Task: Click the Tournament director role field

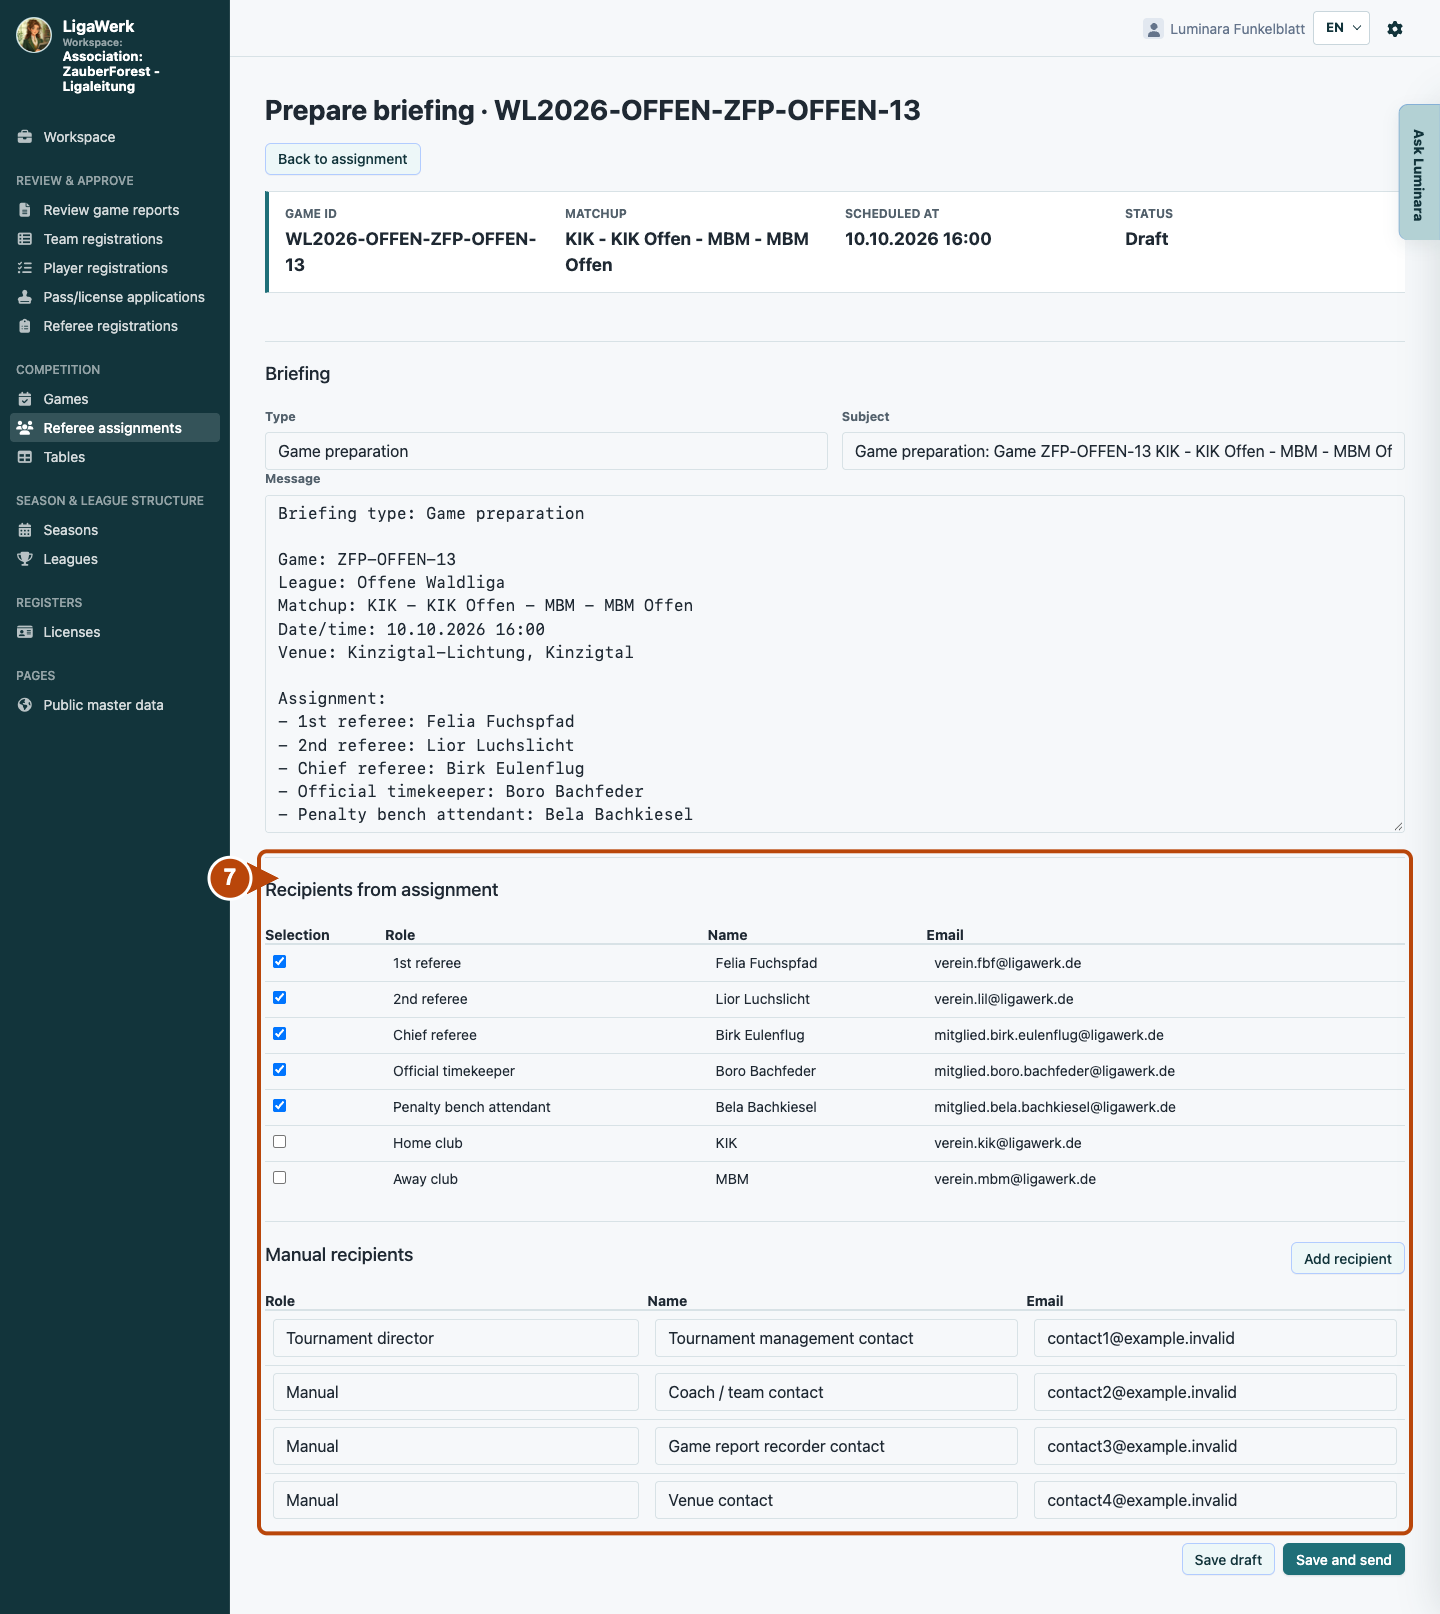Action: click(456, 1338)
